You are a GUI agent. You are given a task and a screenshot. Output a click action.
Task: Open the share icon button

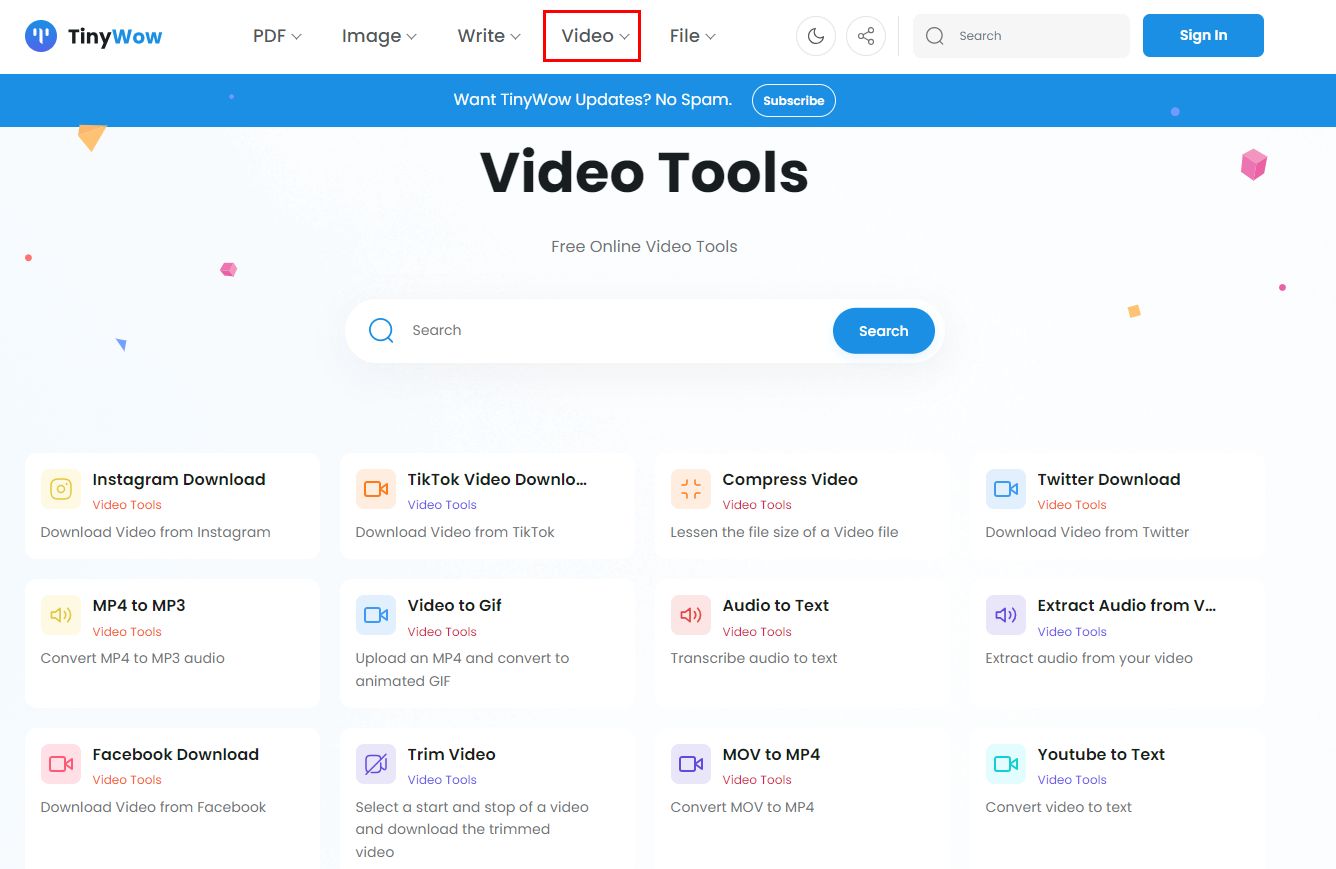pyautogui.click(x=866, y=36)
